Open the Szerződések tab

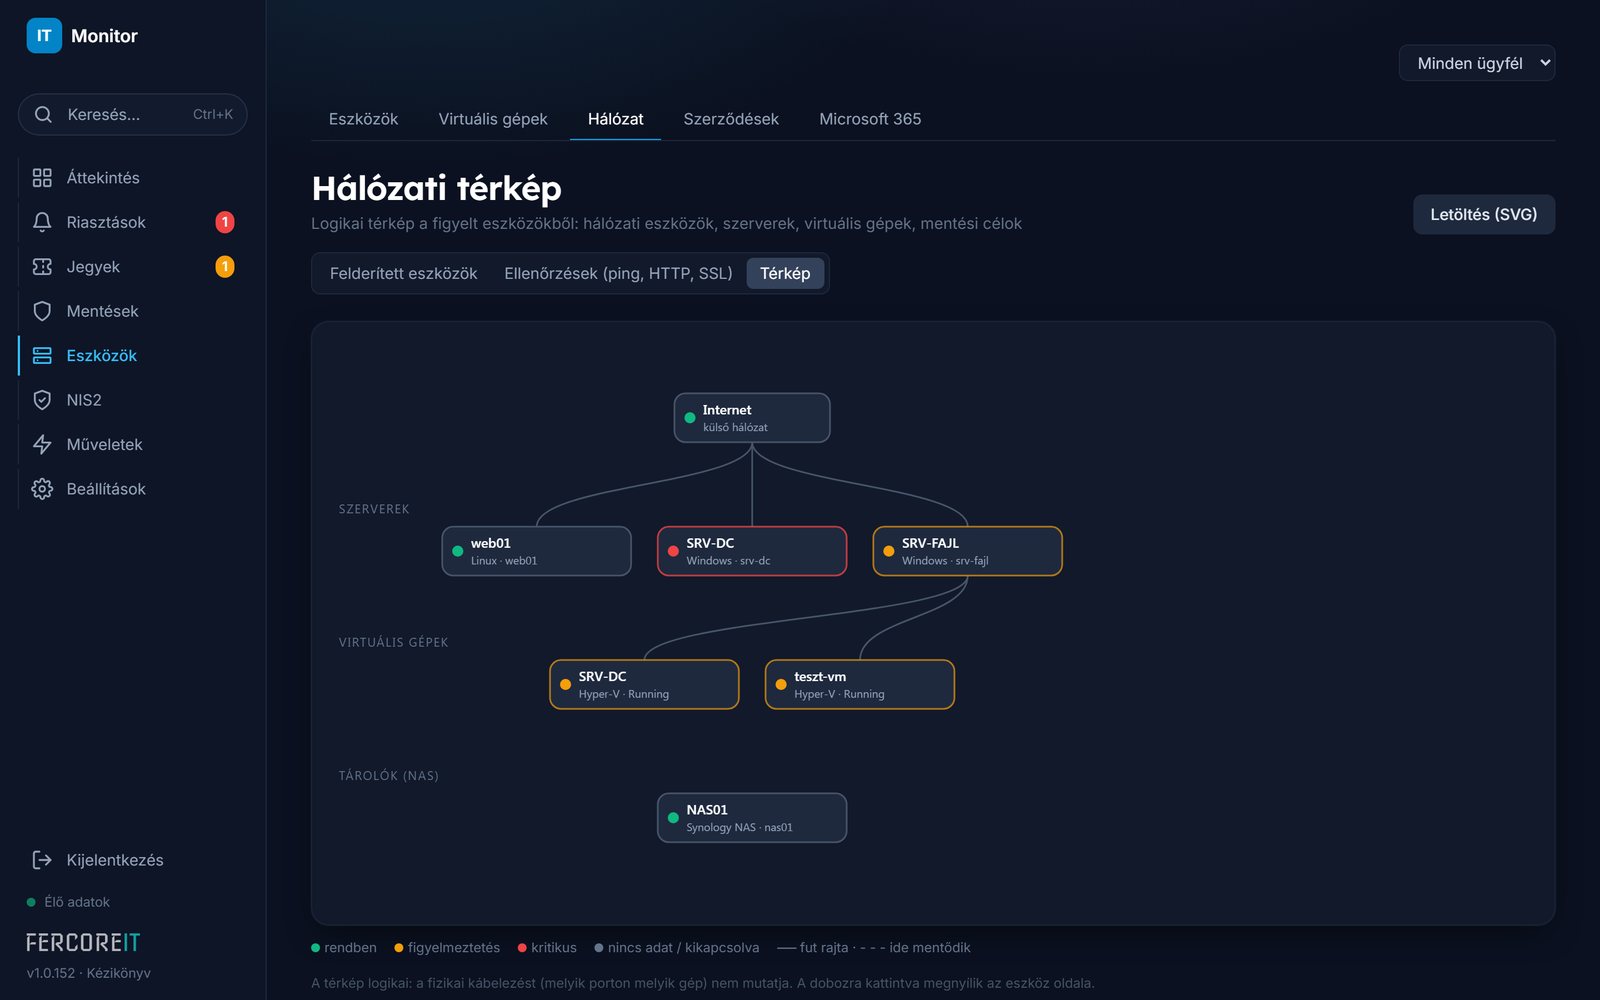pos(731,119)
